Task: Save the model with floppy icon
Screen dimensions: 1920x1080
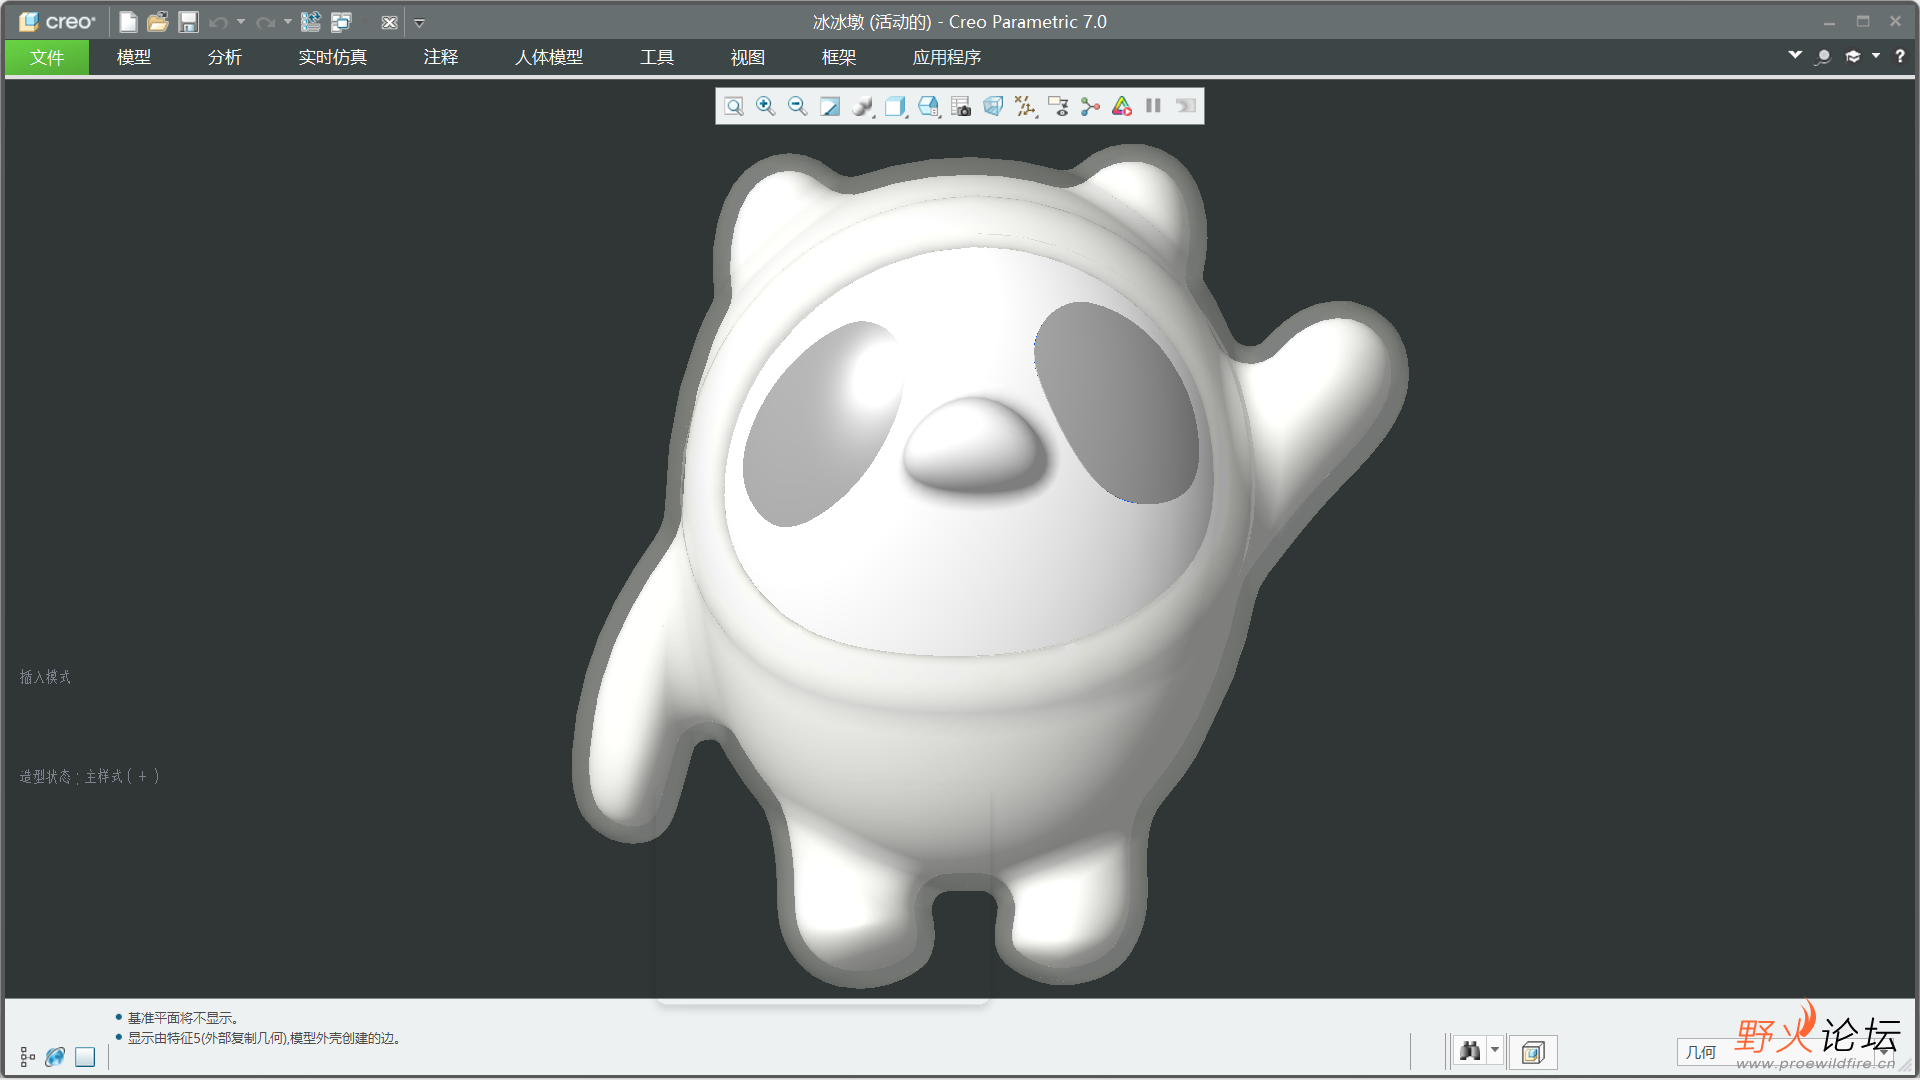Action: tap(188, 22)
